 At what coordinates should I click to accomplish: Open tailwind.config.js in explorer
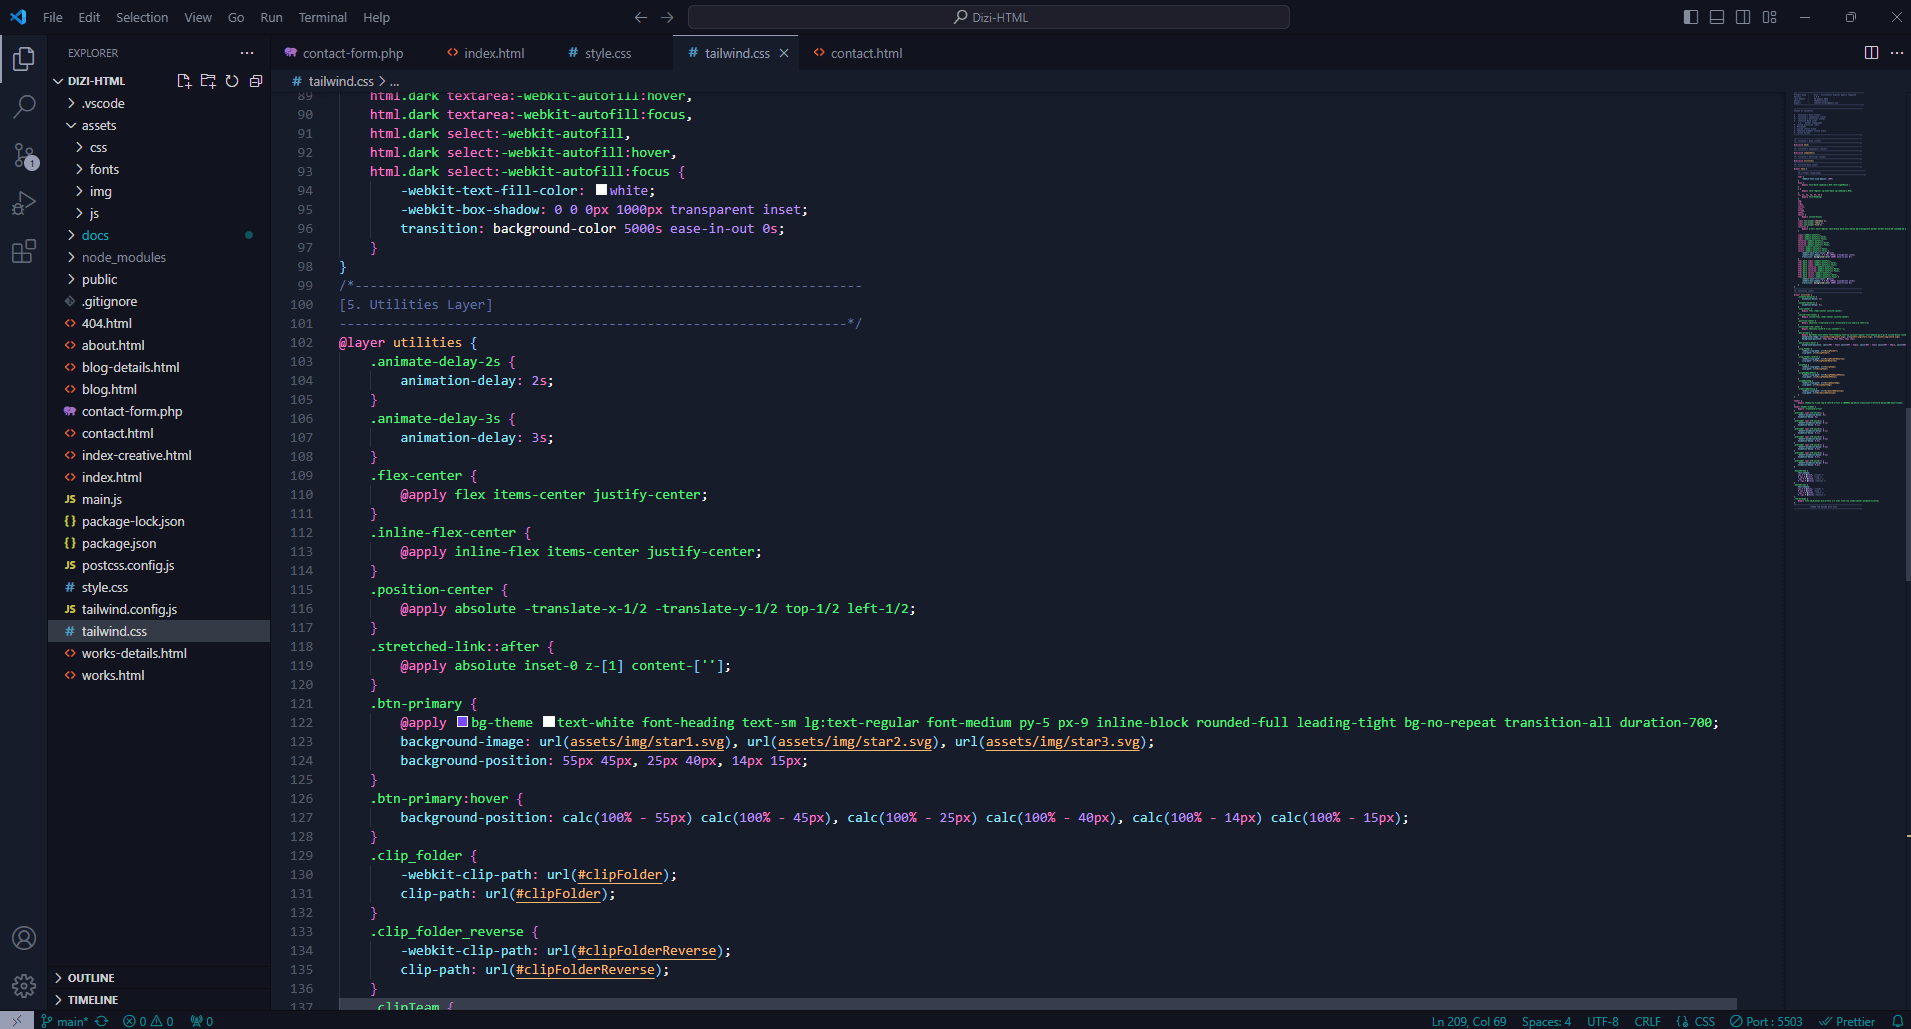pyautogui.click(x=129, y=609)
